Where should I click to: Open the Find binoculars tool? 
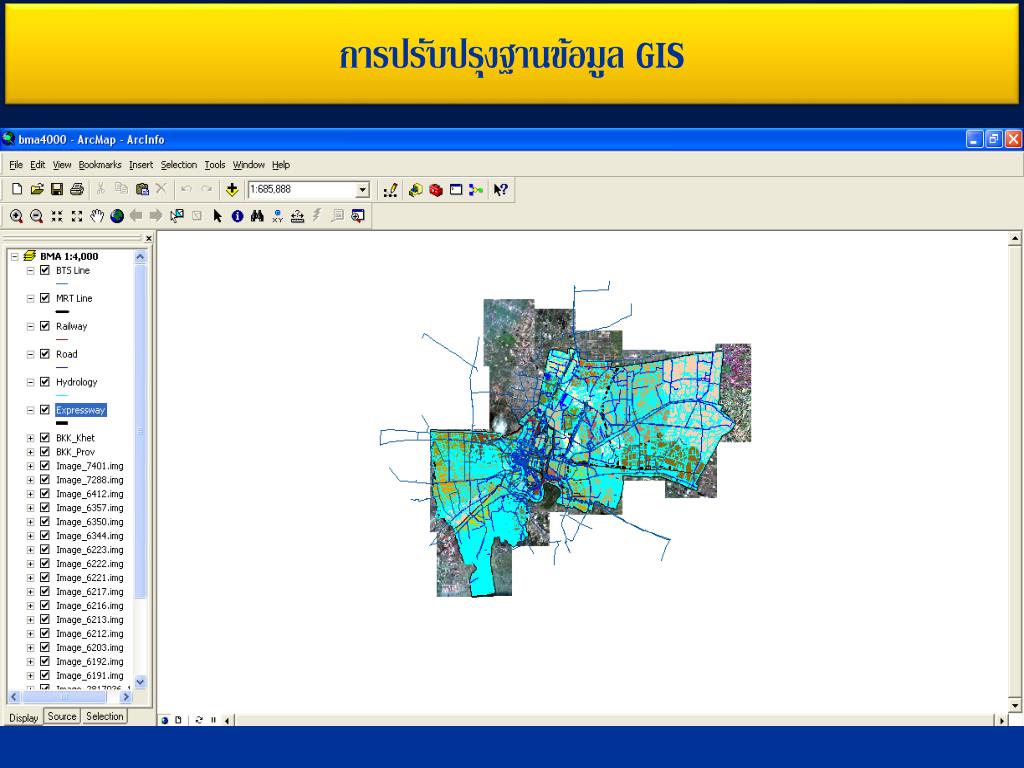click(257, 216)
